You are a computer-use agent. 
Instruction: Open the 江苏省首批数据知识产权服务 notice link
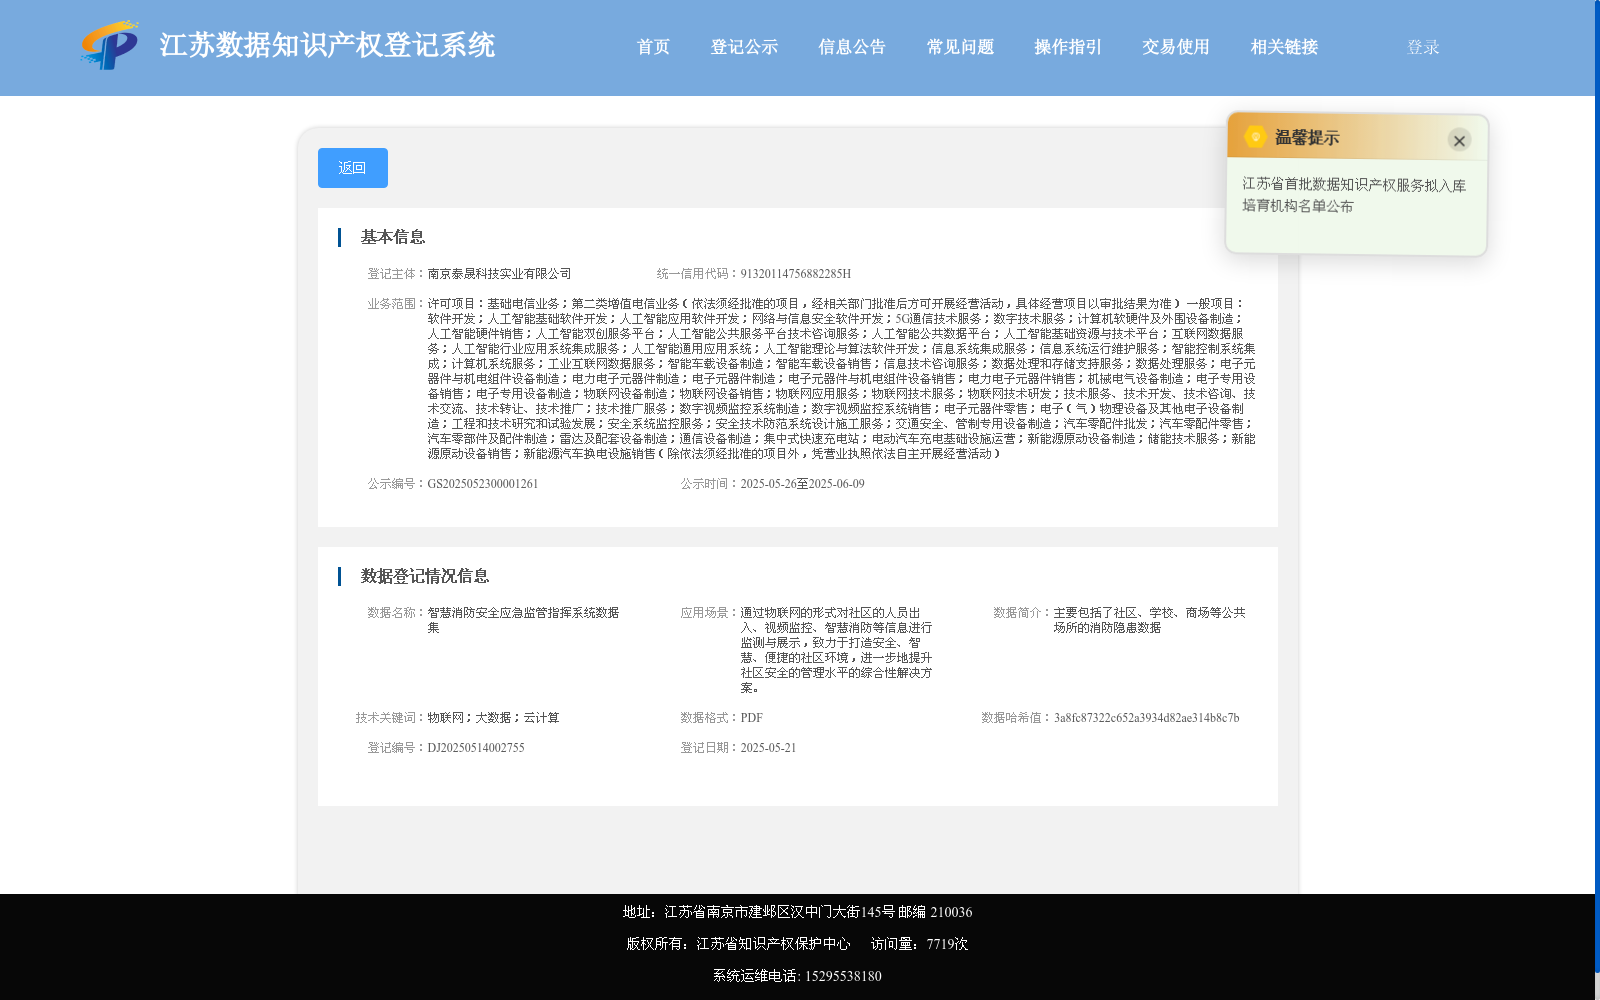[x=1354, y=195]
